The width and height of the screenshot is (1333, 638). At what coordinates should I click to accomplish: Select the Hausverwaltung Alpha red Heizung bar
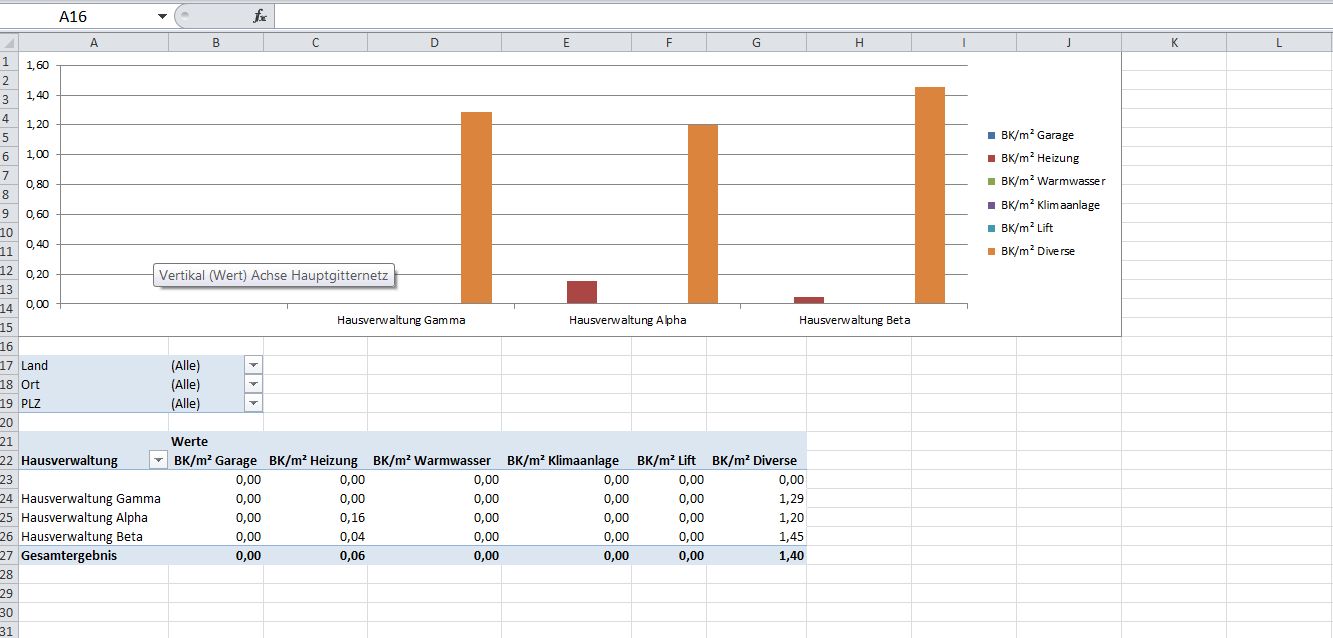pyautogui.click(x=581, y=292)
